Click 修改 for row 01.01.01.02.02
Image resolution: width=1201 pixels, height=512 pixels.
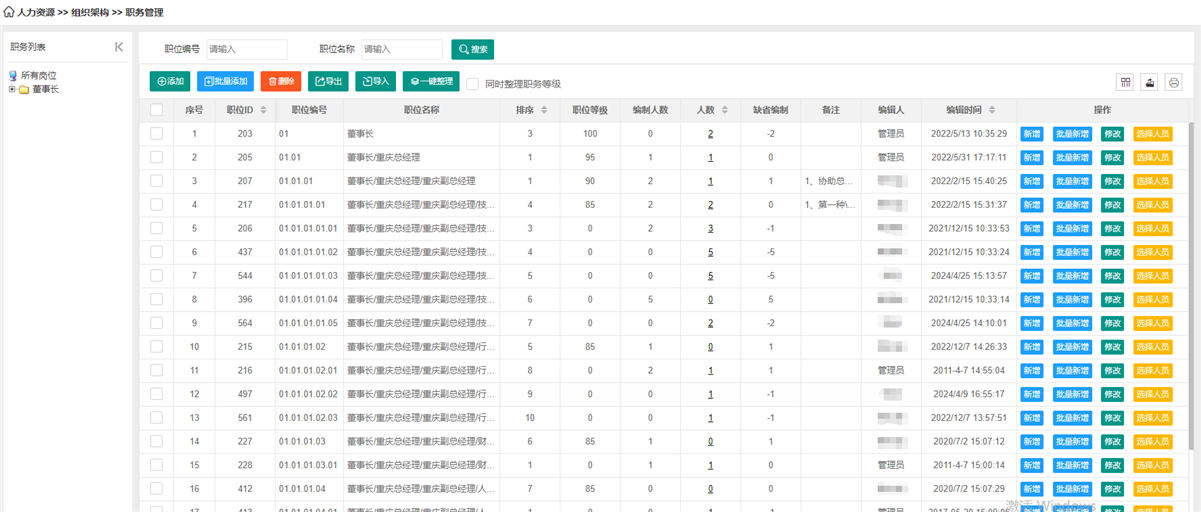tap(1112, 394)
